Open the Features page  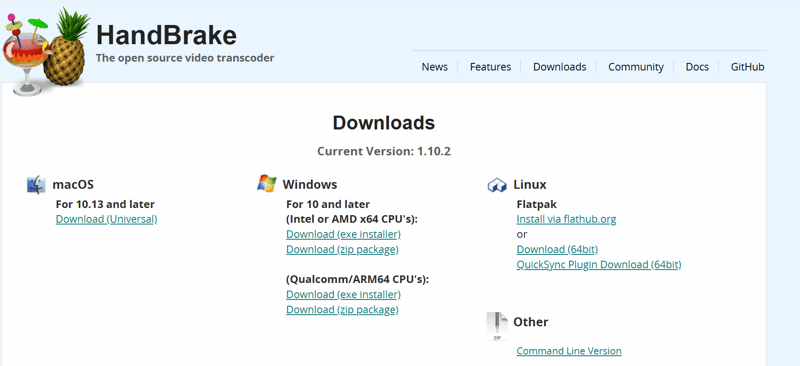pyautogui.click(x=490, y=67)
